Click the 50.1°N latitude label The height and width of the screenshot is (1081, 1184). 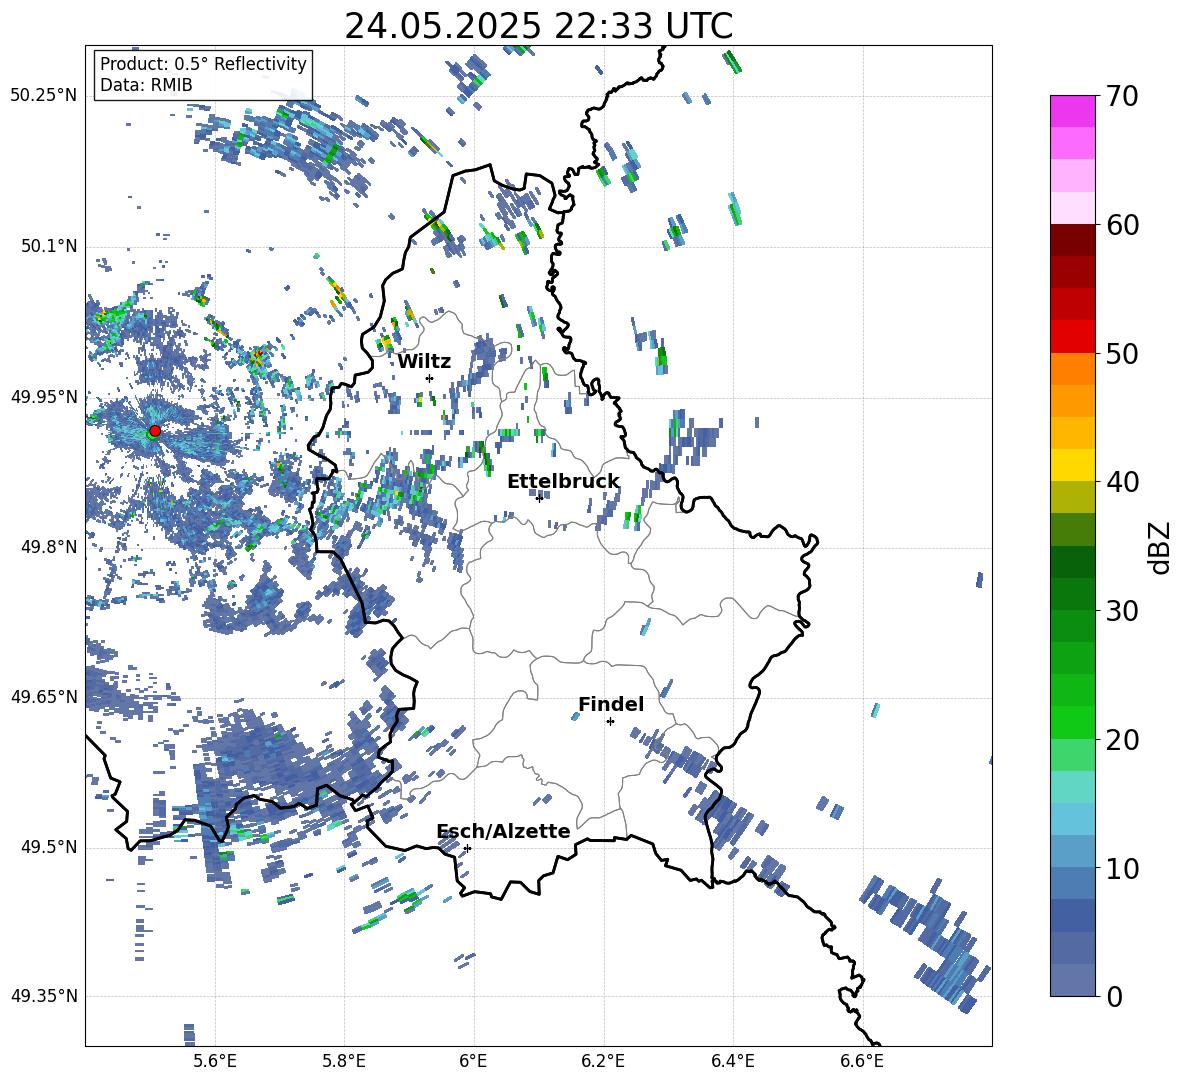(49, 246)
